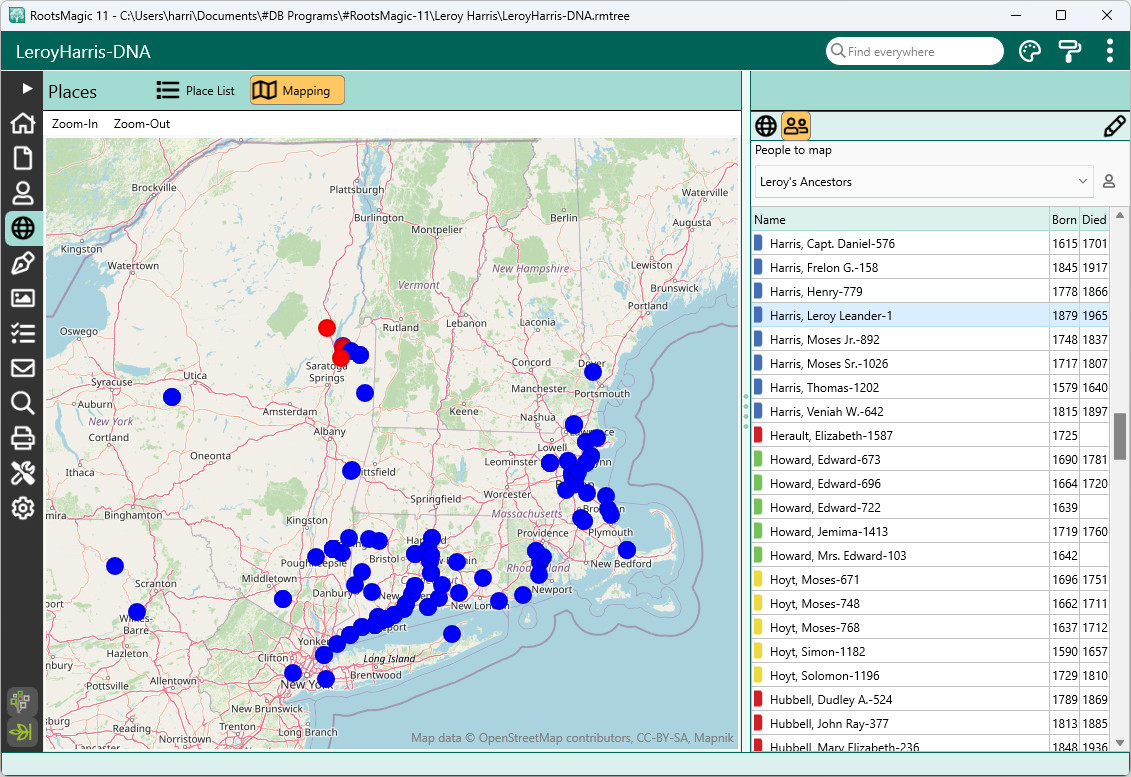Sort by the Name column header

click(900, 219)
